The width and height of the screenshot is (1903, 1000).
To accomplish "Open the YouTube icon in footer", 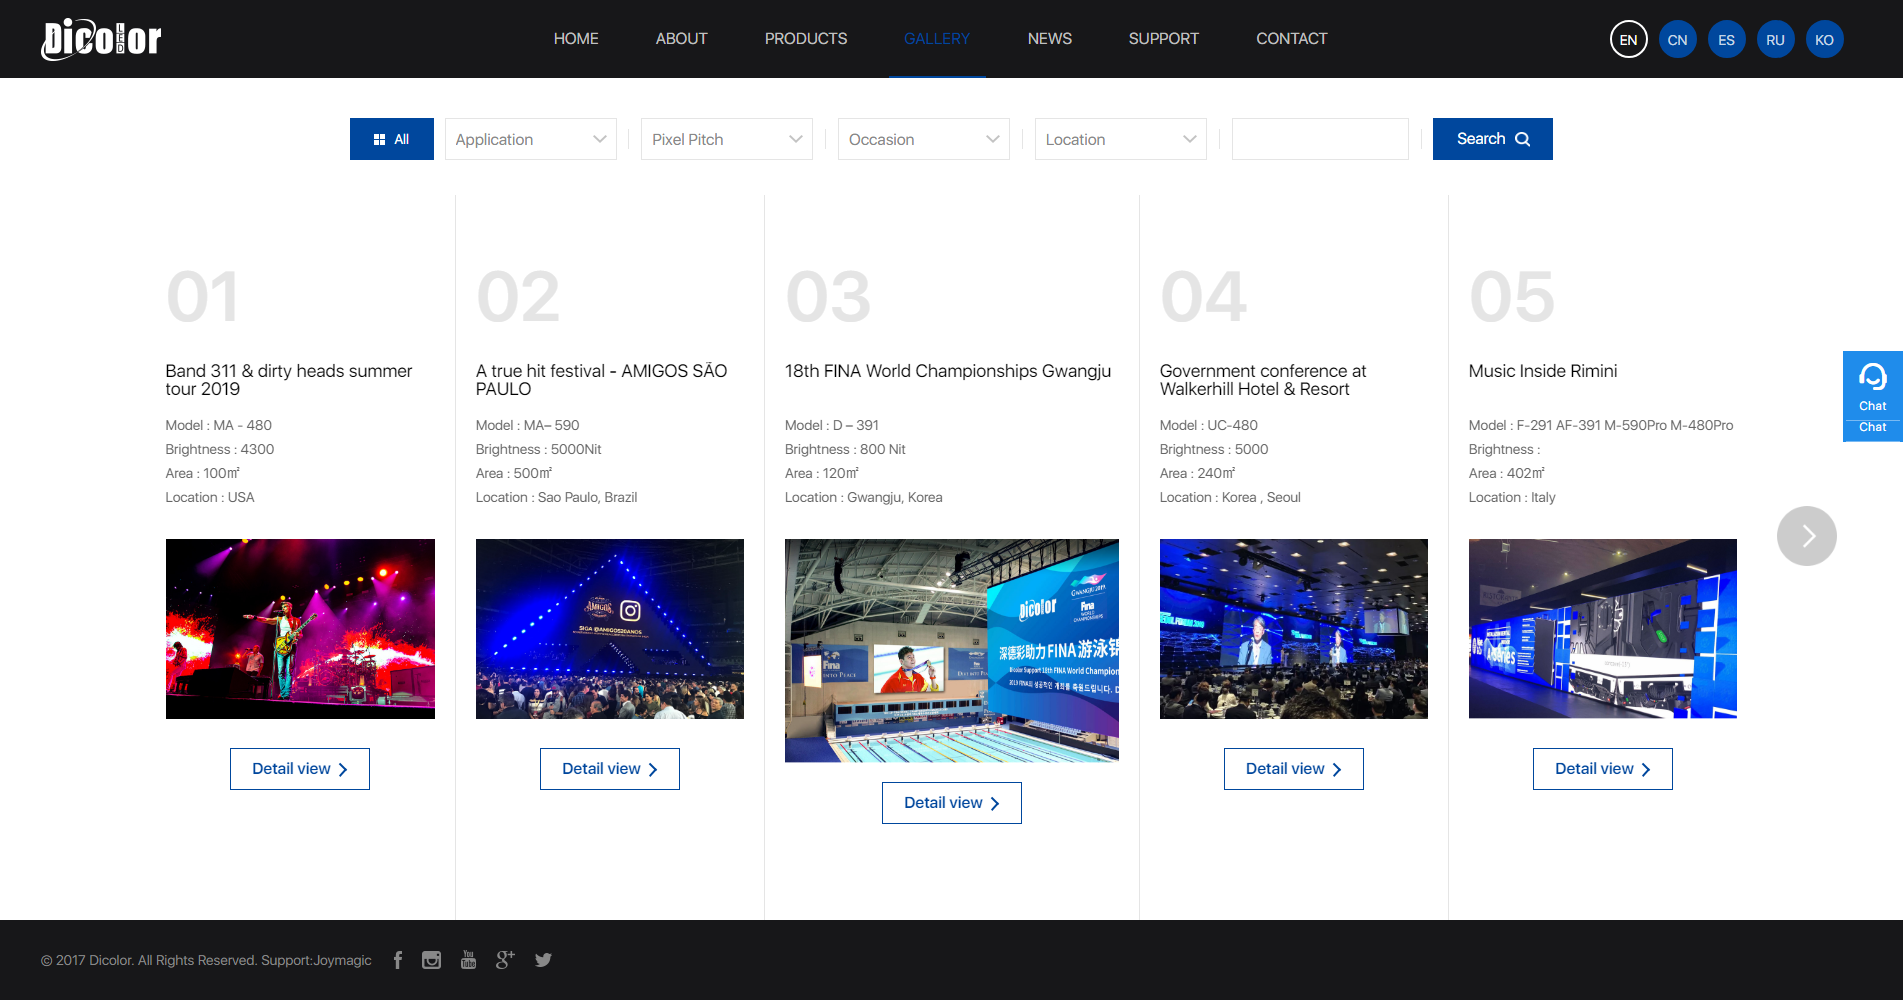I will 468,960.
